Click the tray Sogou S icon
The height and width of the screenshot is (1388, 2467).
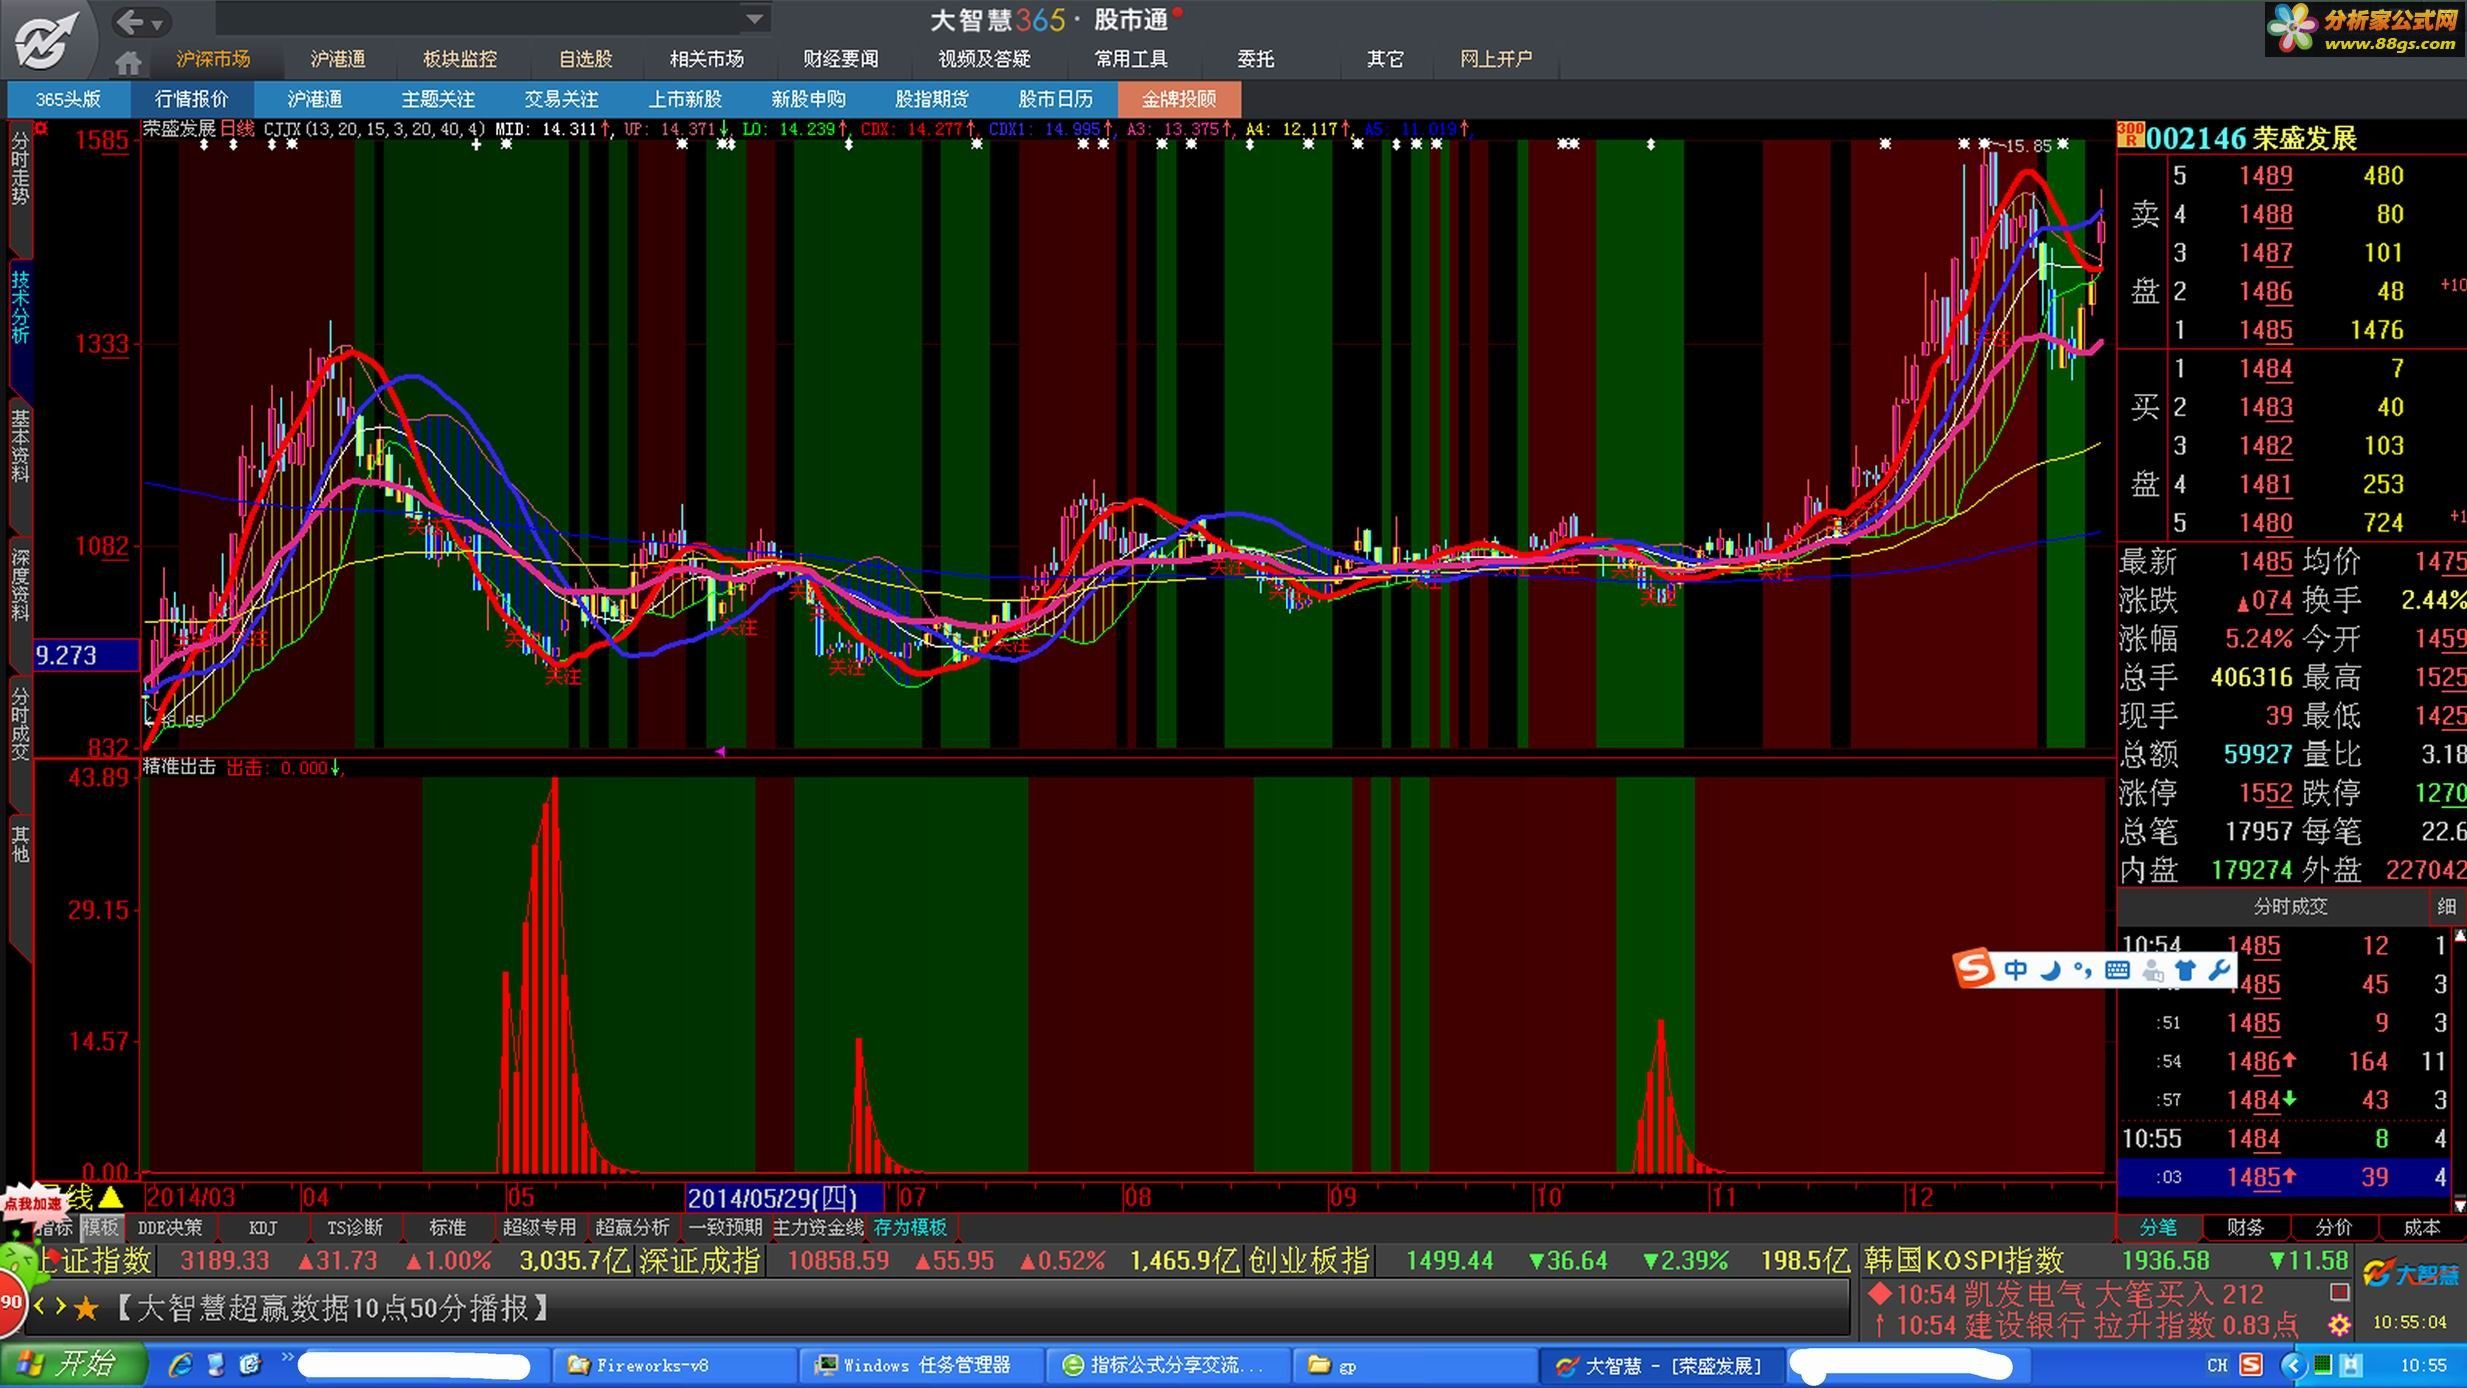2251,1365
